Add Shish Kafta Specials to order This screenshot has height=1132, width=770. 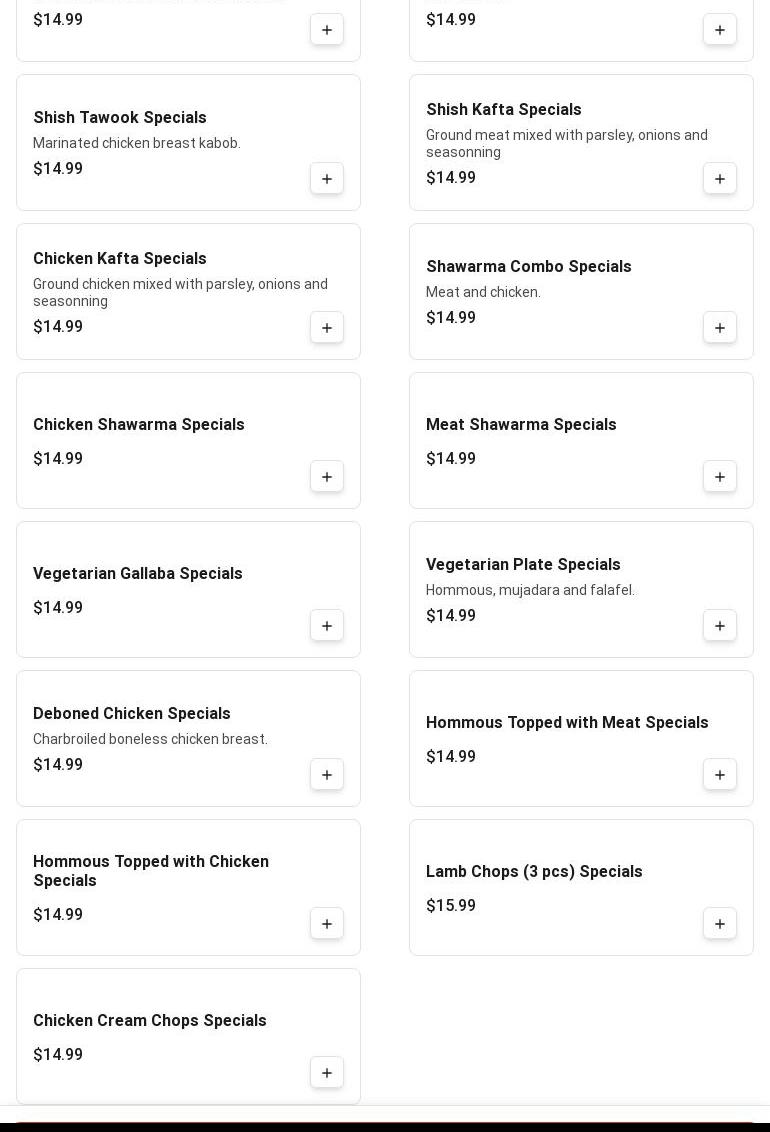point(720,179)
